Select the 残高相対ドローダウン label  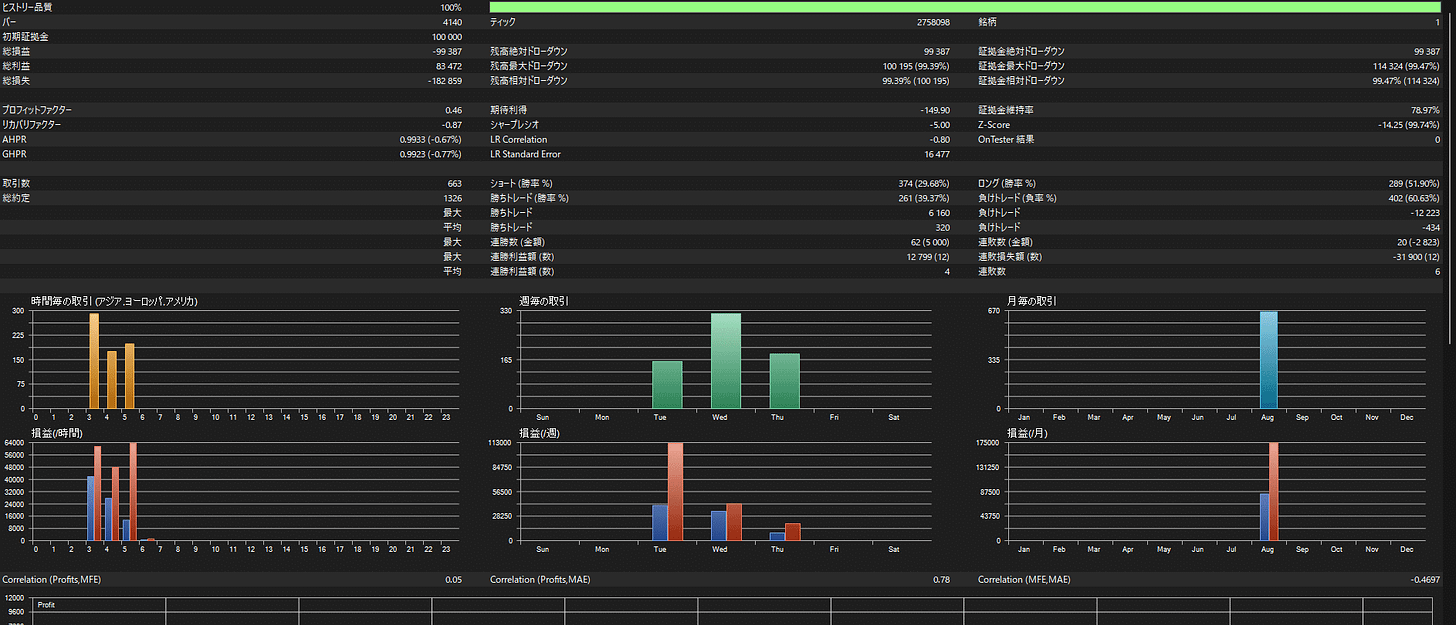coord(529,81)
